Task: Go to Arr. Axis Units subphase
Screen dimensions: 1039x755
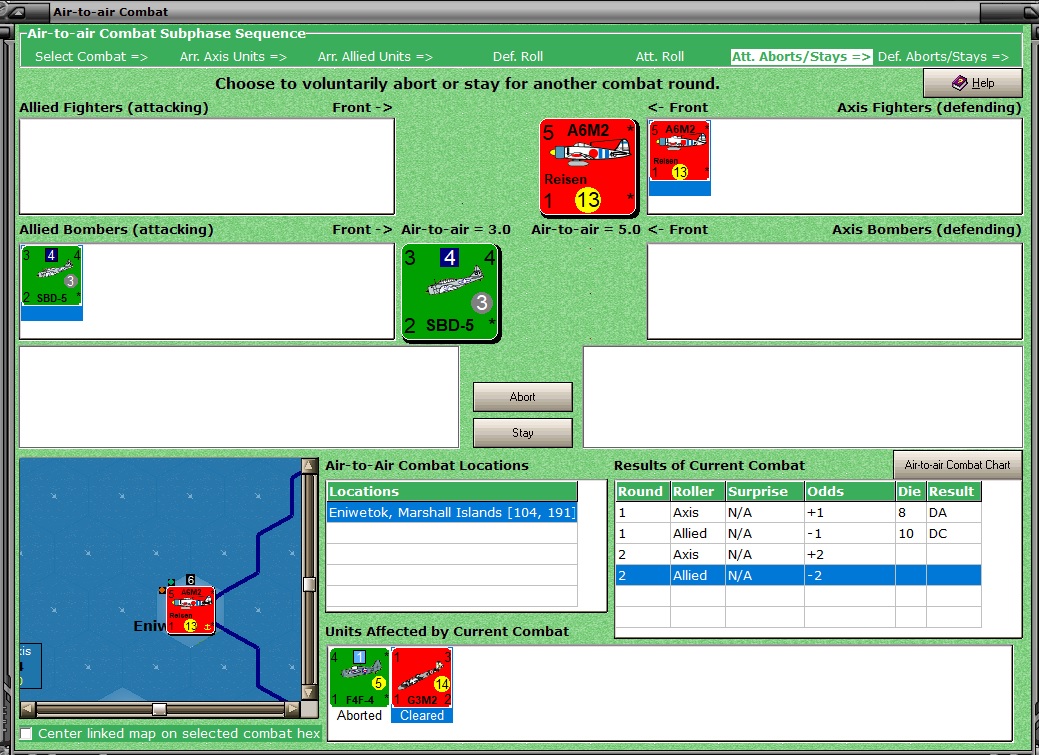Action: [233, 57]
